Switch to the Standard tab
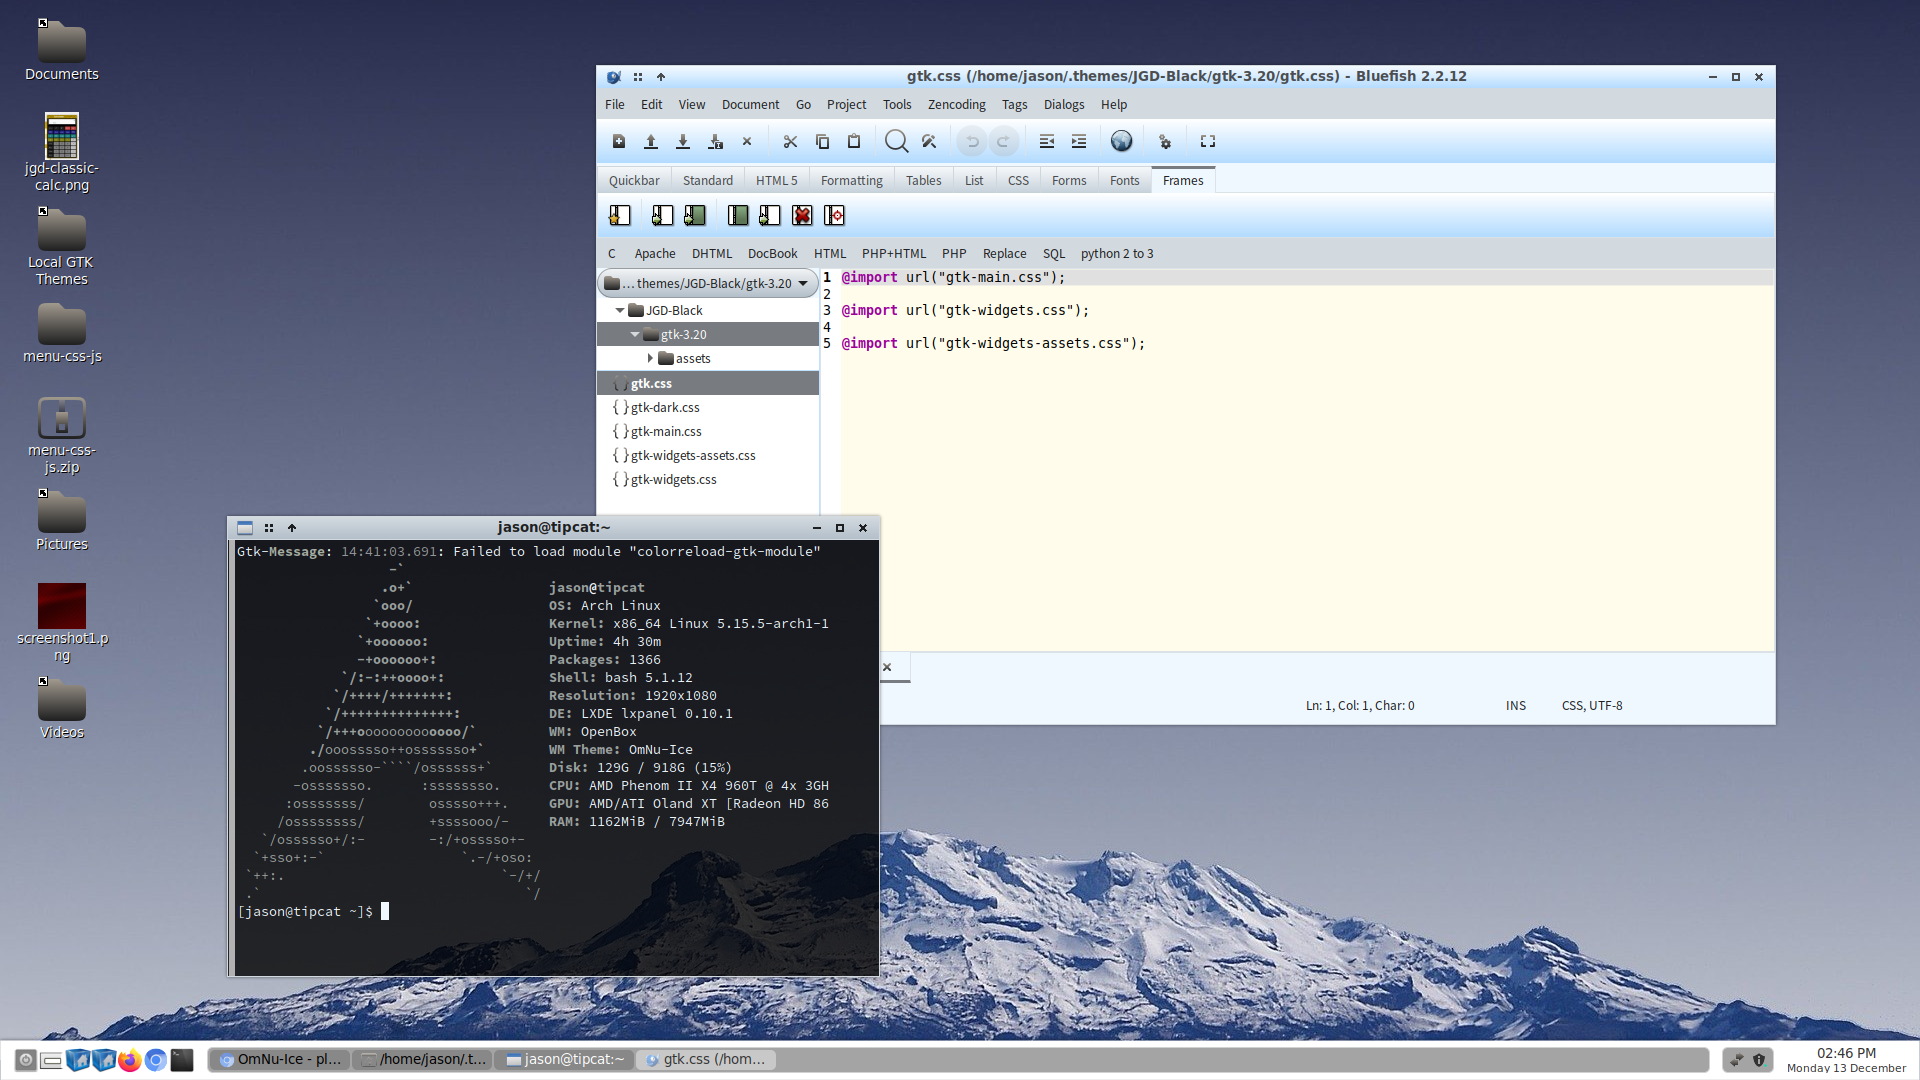1920x1080 pixels. pyautogui.click(x=708, y=181)
